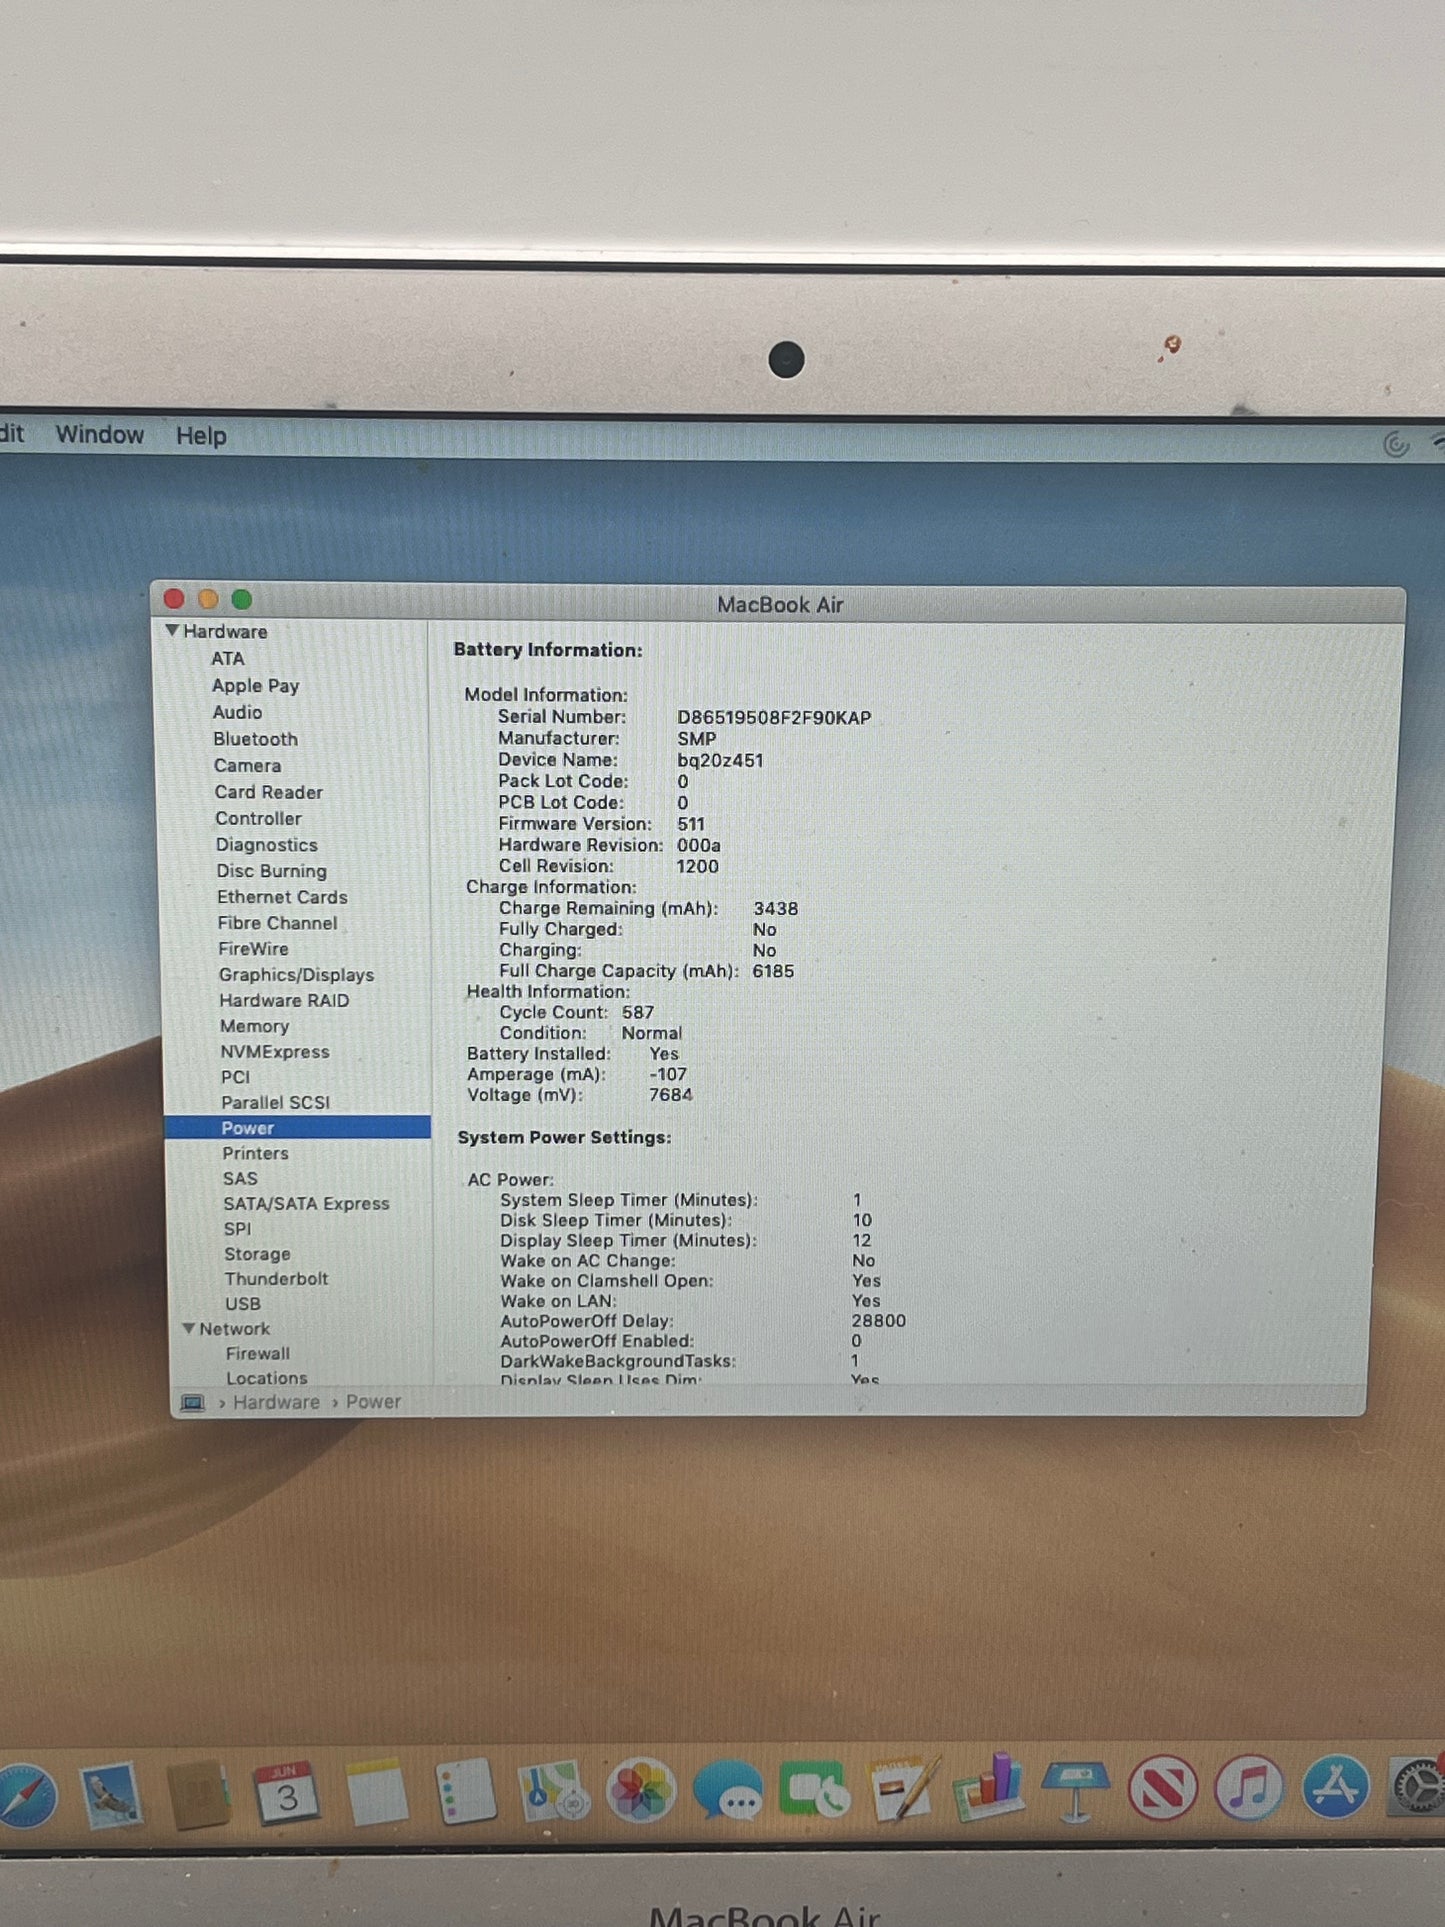Screen dimensions: 1445x1927
Task: Select Thunderbolt in the sidebar
Action: pyautogui.click(x=276, y=1280)
